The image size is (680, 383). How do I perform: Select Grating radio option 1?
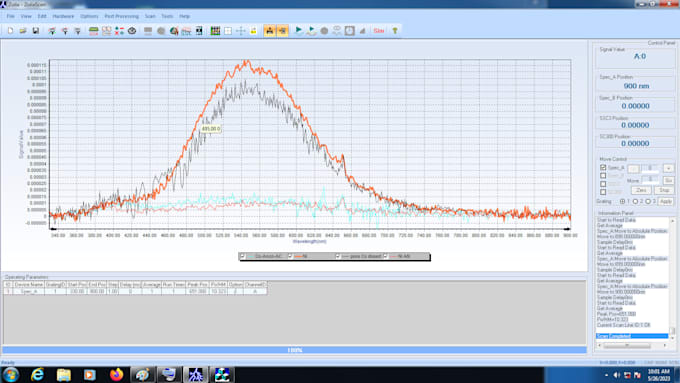[623, 201]
